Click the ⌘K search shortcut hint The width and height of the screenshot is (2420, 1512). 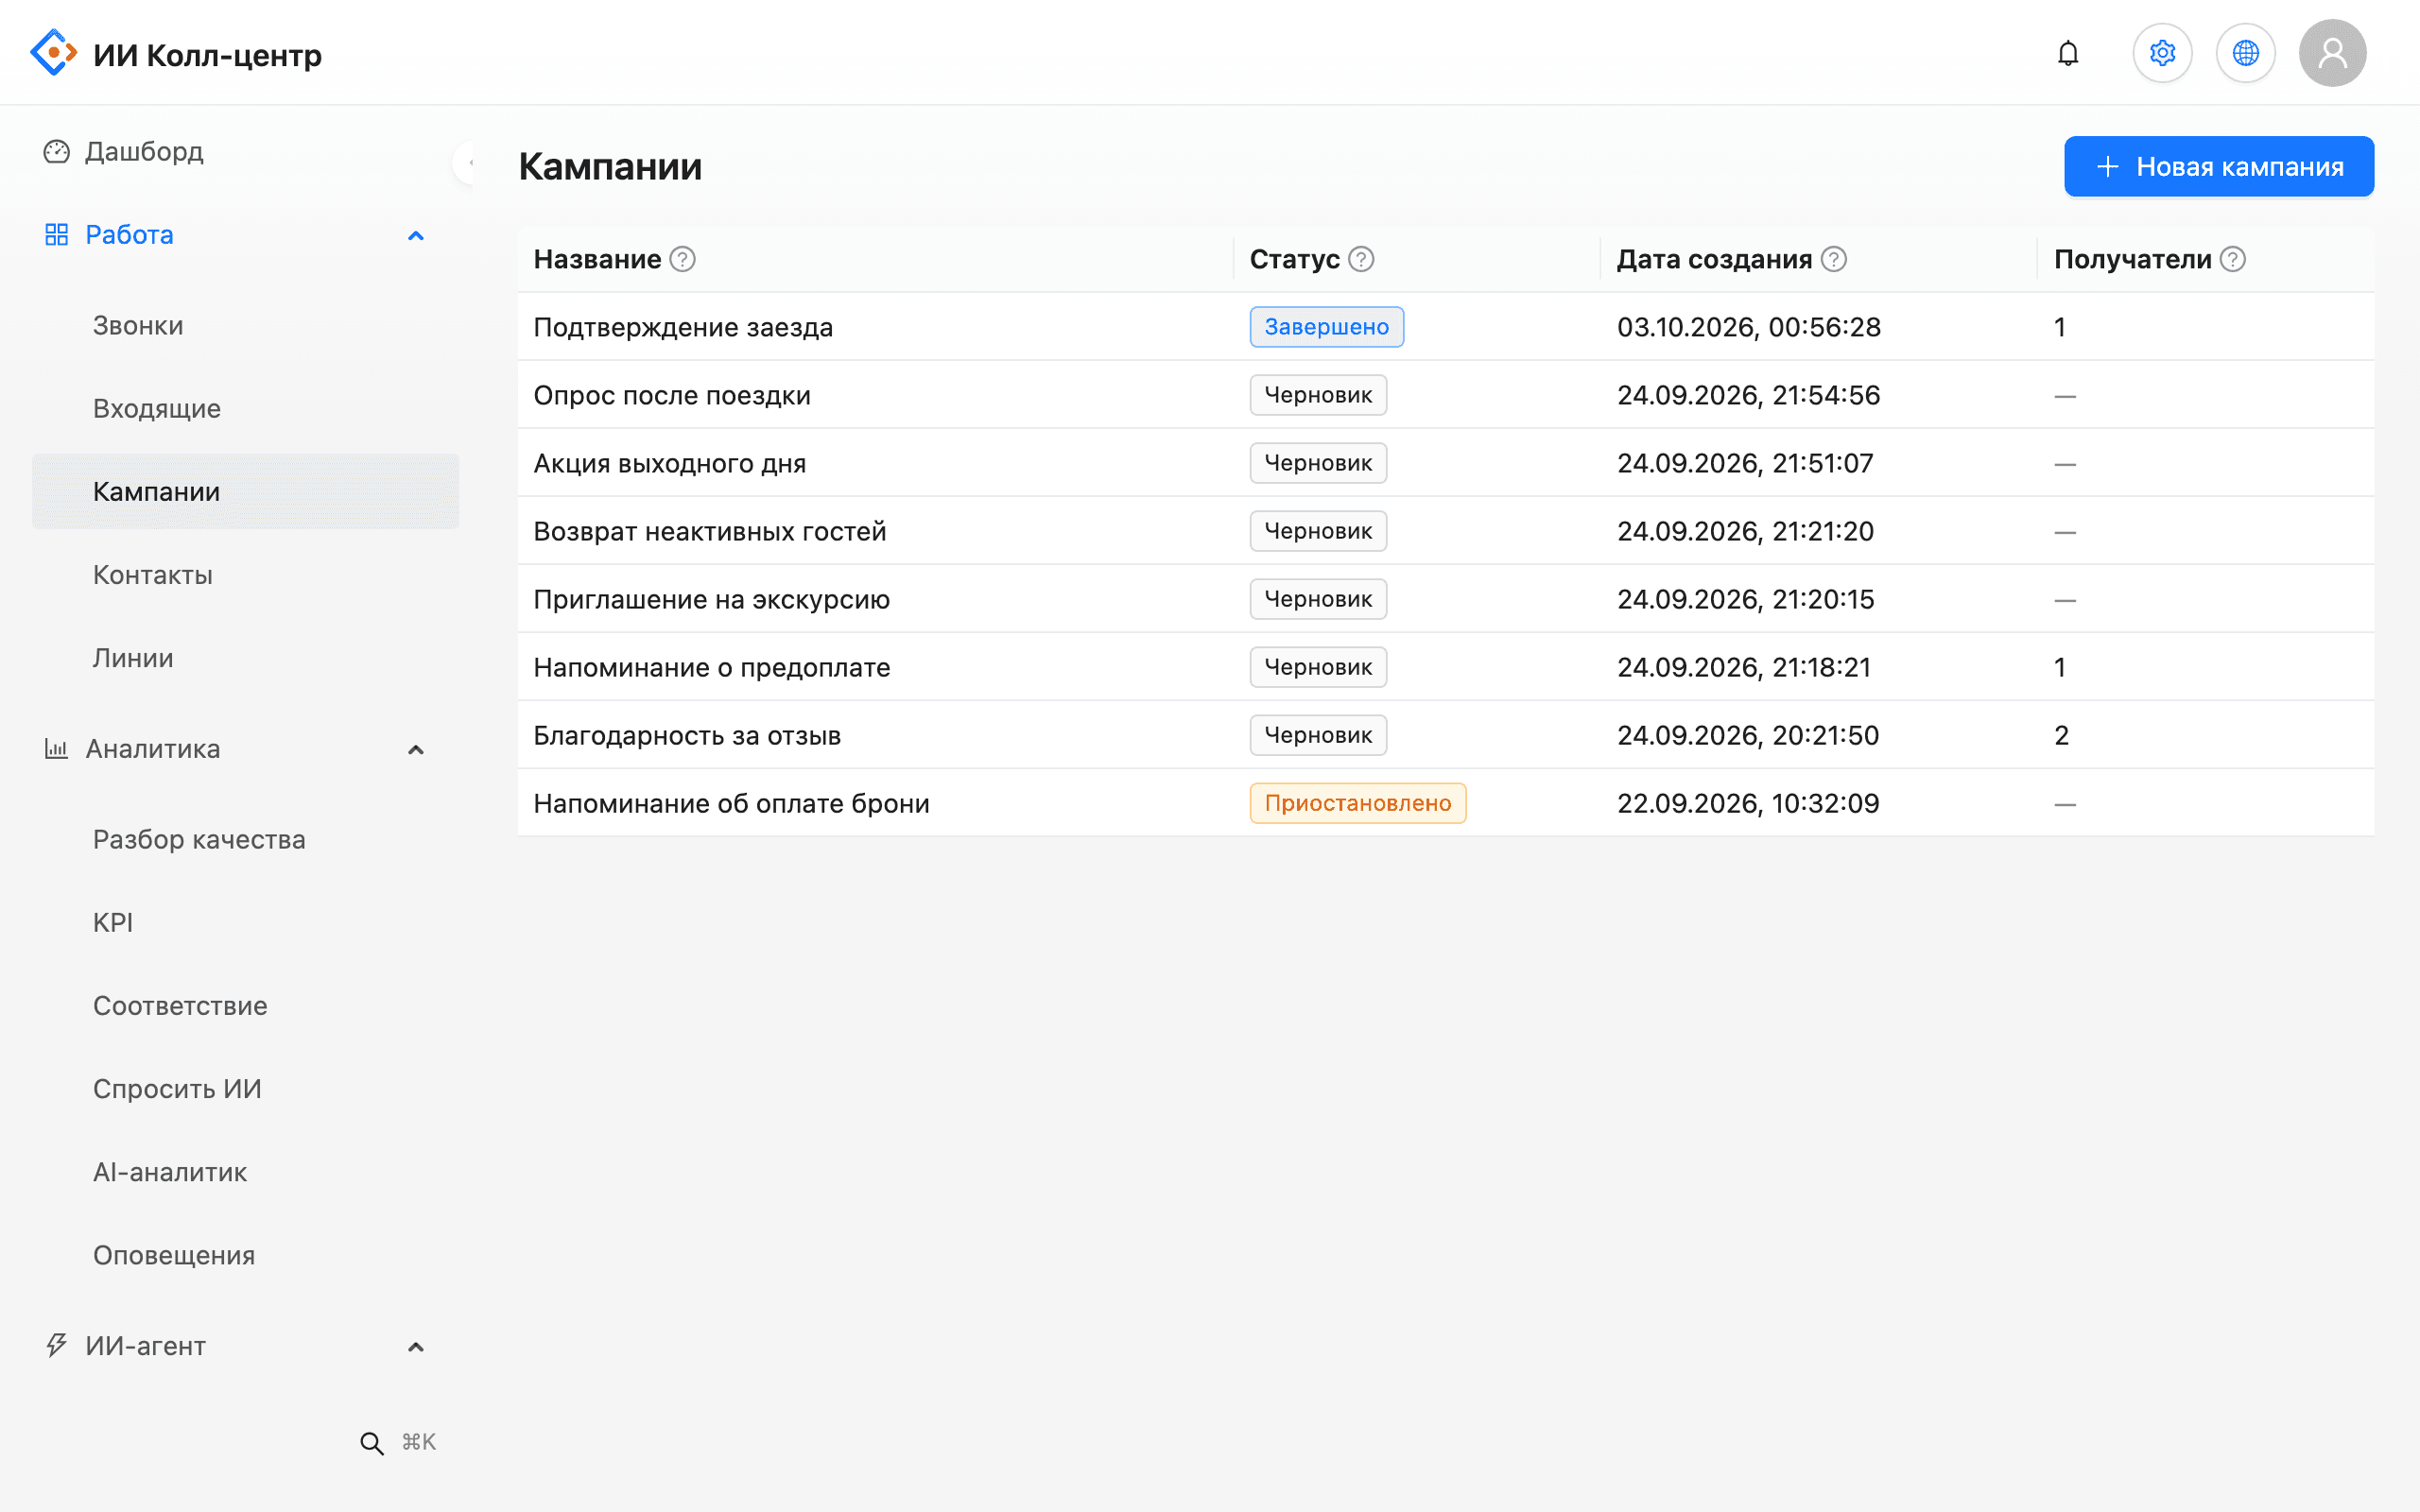click(x=419, y=1442)
